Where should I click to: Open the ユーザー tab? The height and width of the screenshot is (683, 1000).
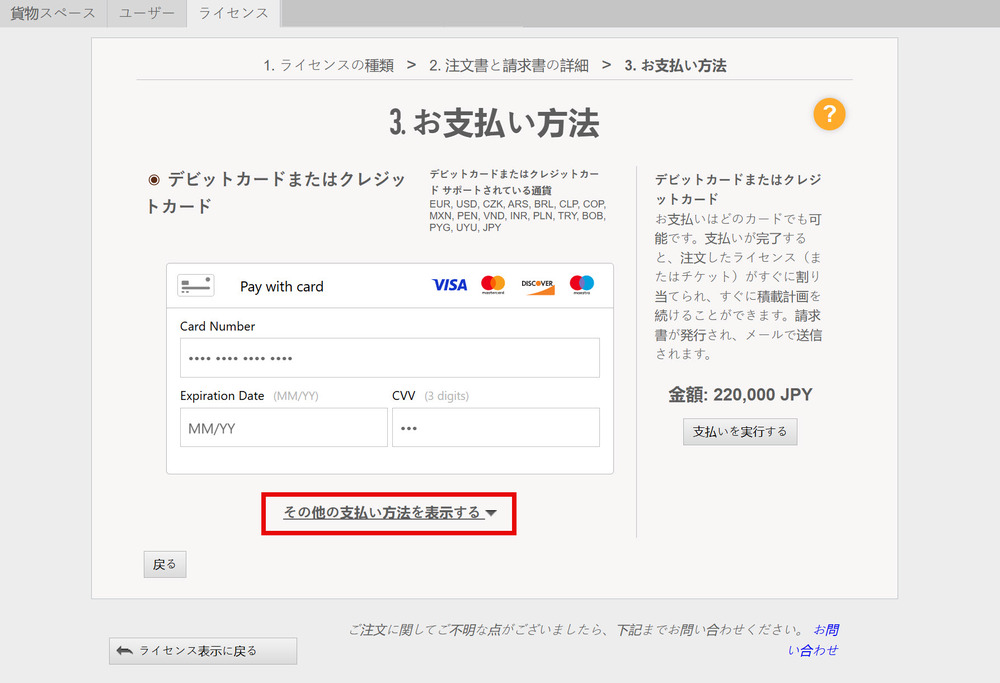[146, 13]
